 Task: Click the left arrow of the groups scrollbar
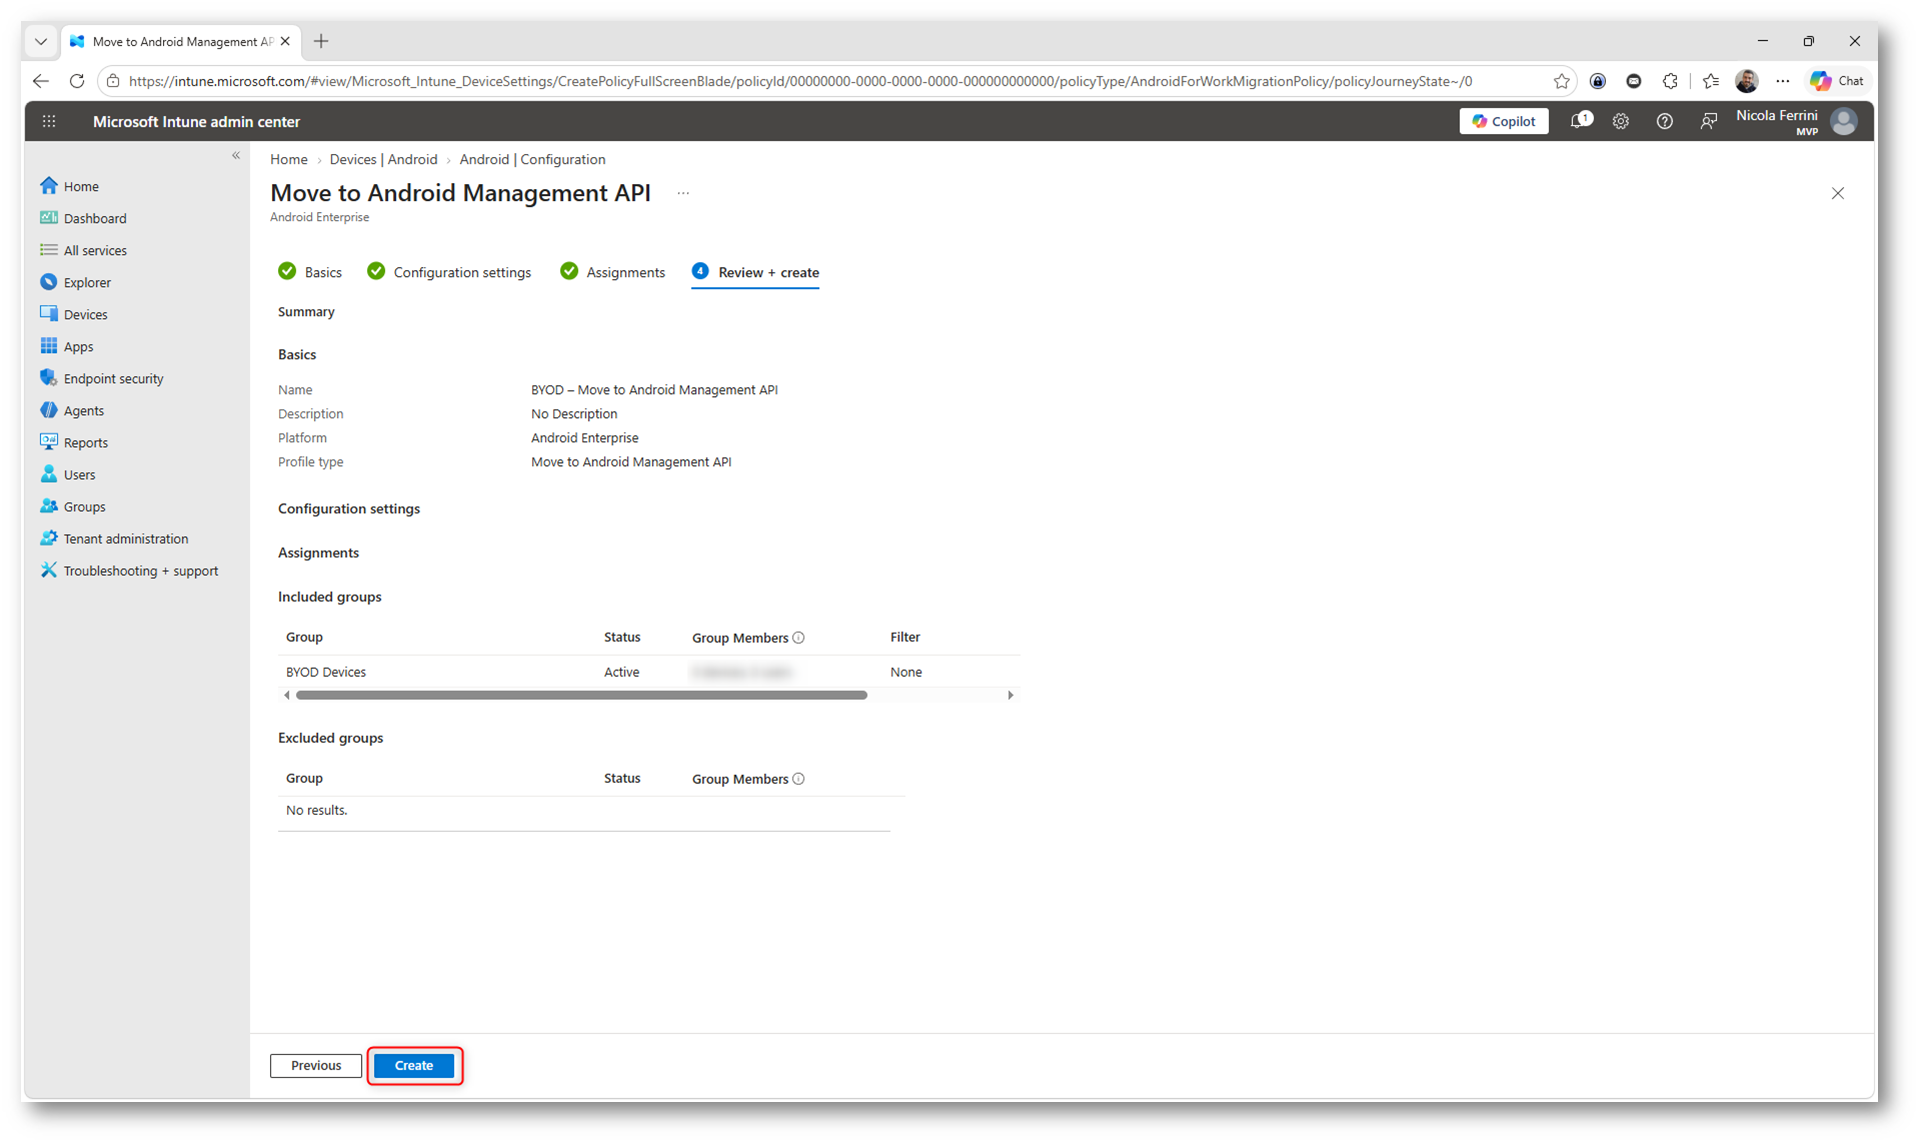[x=287, y=695]
